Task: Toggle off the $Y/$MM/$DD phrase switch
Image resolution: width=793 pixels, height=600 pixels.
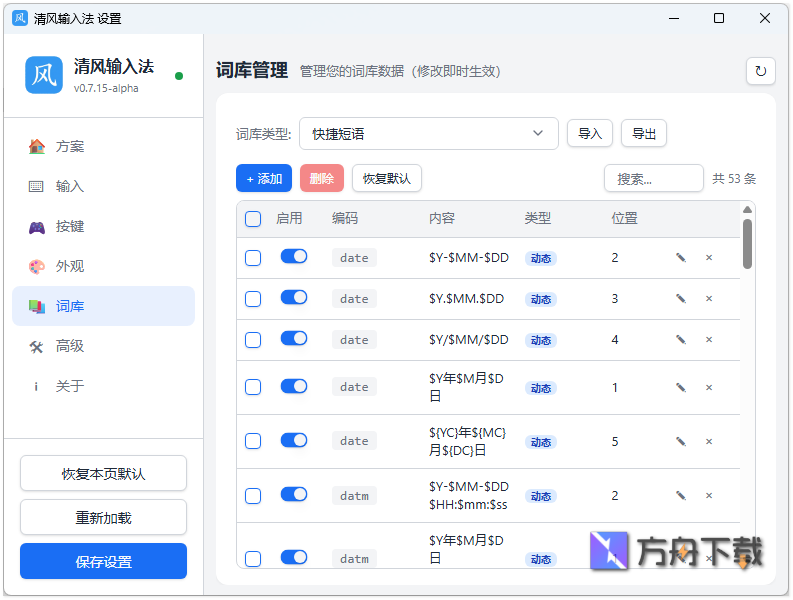Action: 294,338
